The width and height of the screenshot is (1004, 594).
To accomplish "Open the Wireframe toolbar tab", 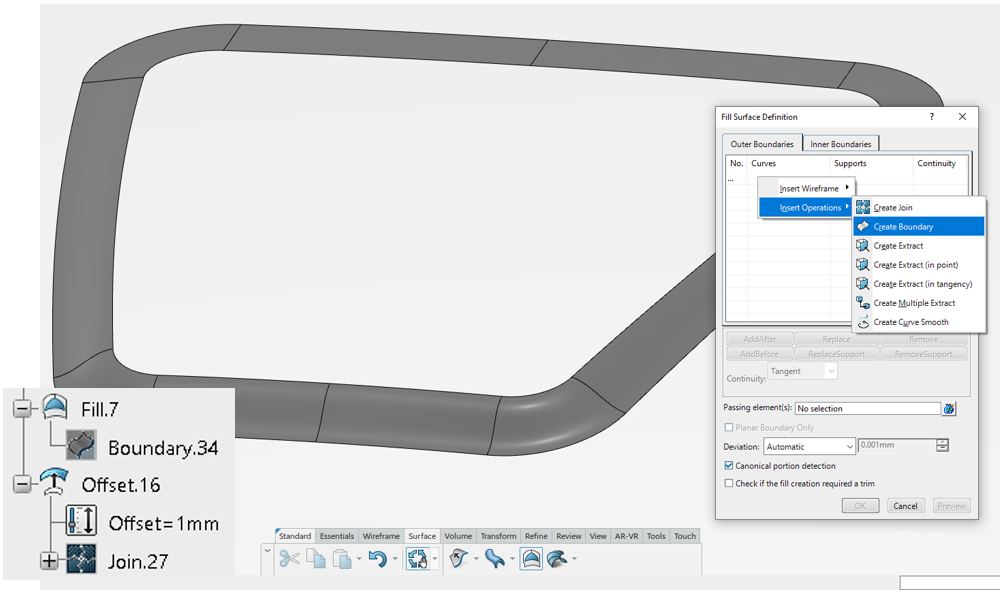I will [x=381, y=536].
